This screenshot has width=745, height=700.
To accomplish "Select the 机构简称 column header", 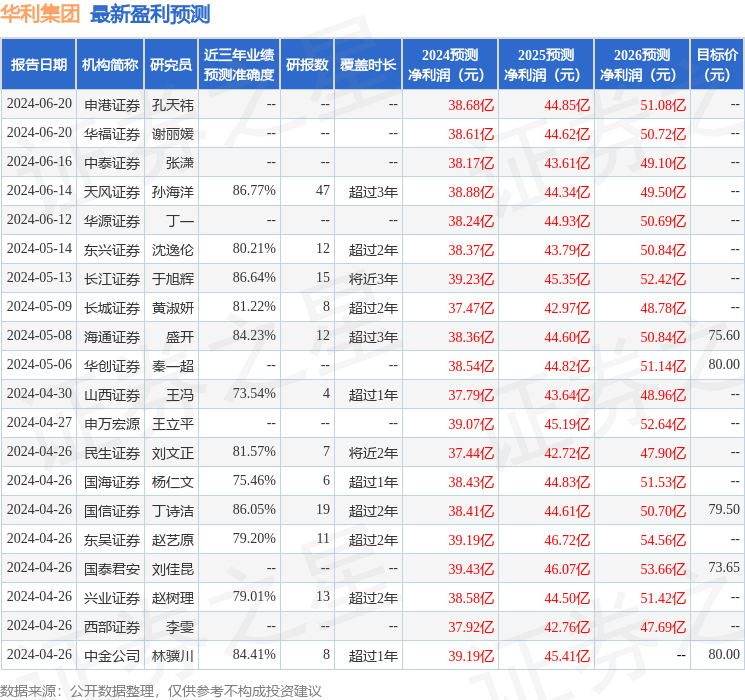I will click(x=110, y=65).
